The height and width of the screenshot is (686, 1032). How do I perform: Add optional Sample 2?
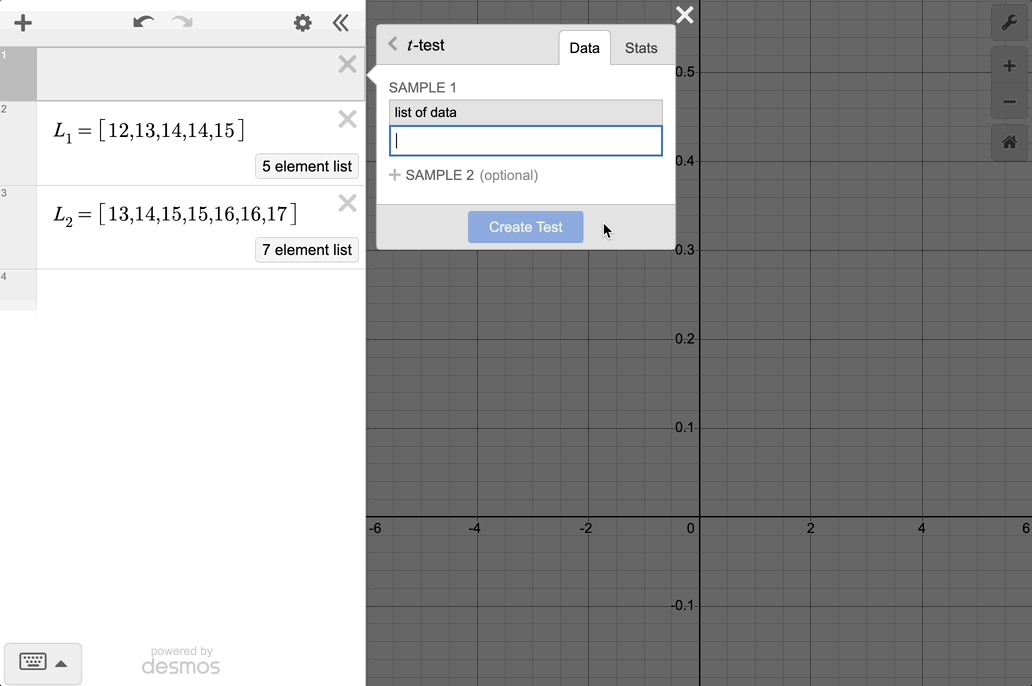pos(464,175)
